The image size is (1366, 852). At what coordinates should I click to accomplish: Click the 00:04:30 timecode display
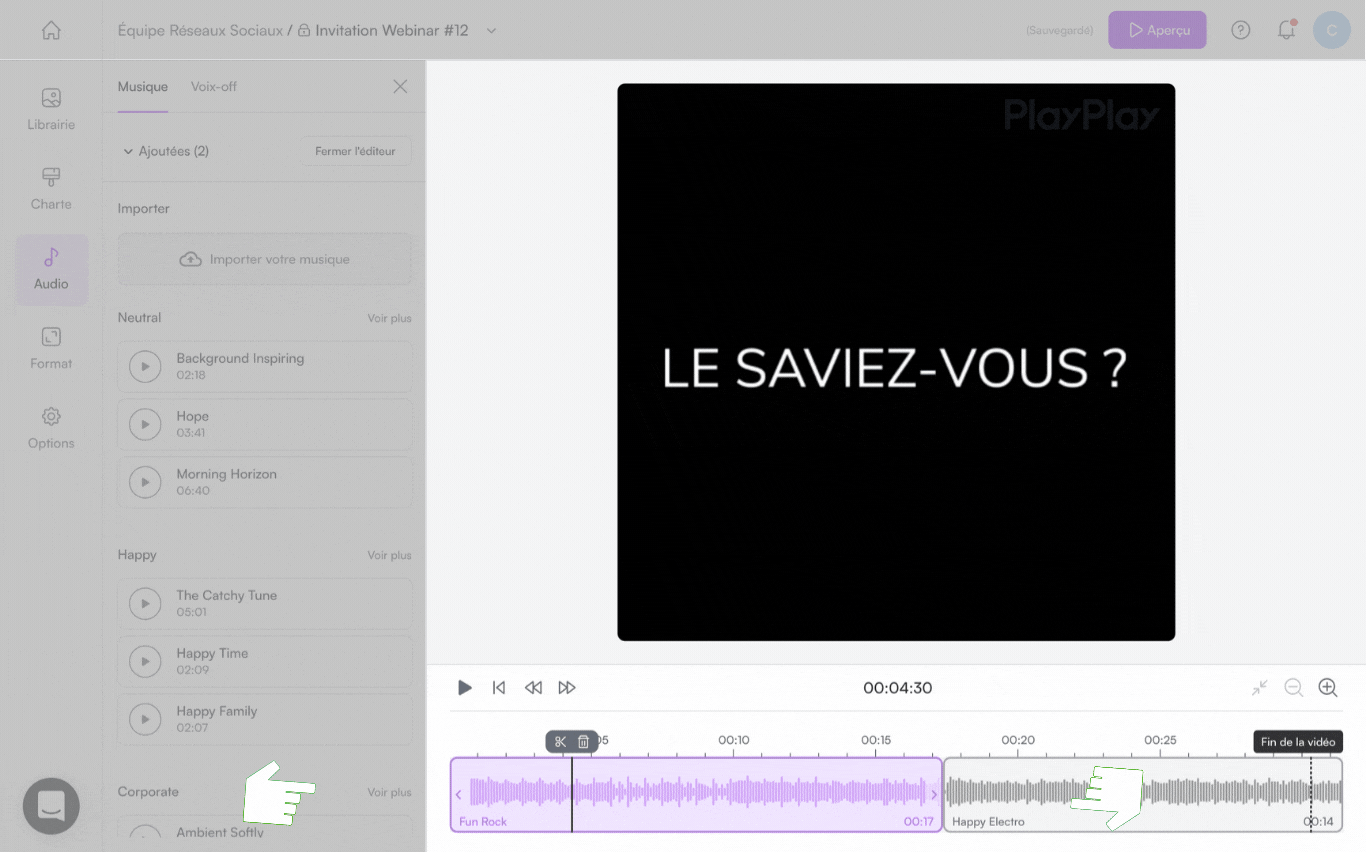tap(898, 688)
